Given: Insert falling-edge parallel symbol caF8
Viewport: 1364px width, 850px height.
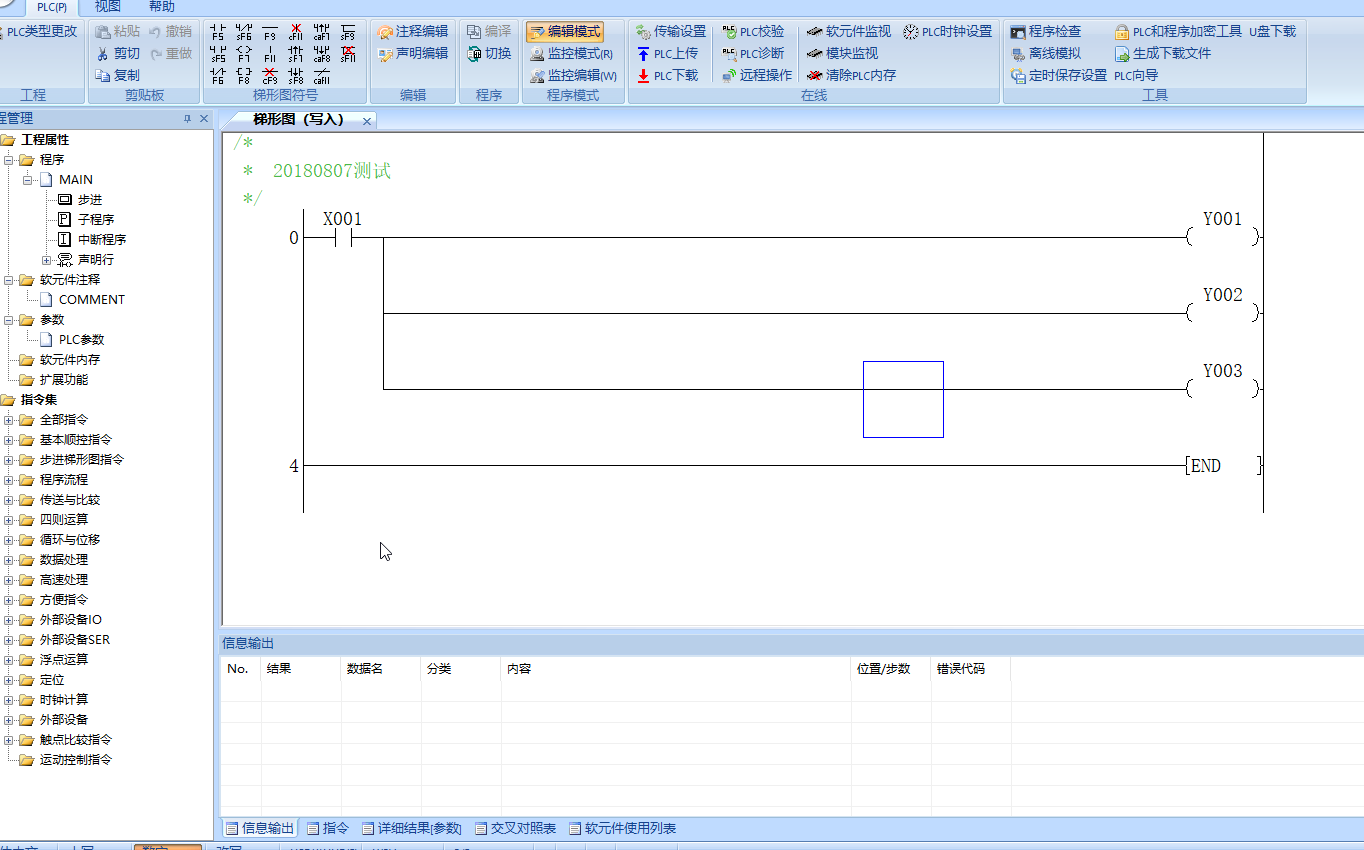Looking at the screenshot, I should pos(322,54).
